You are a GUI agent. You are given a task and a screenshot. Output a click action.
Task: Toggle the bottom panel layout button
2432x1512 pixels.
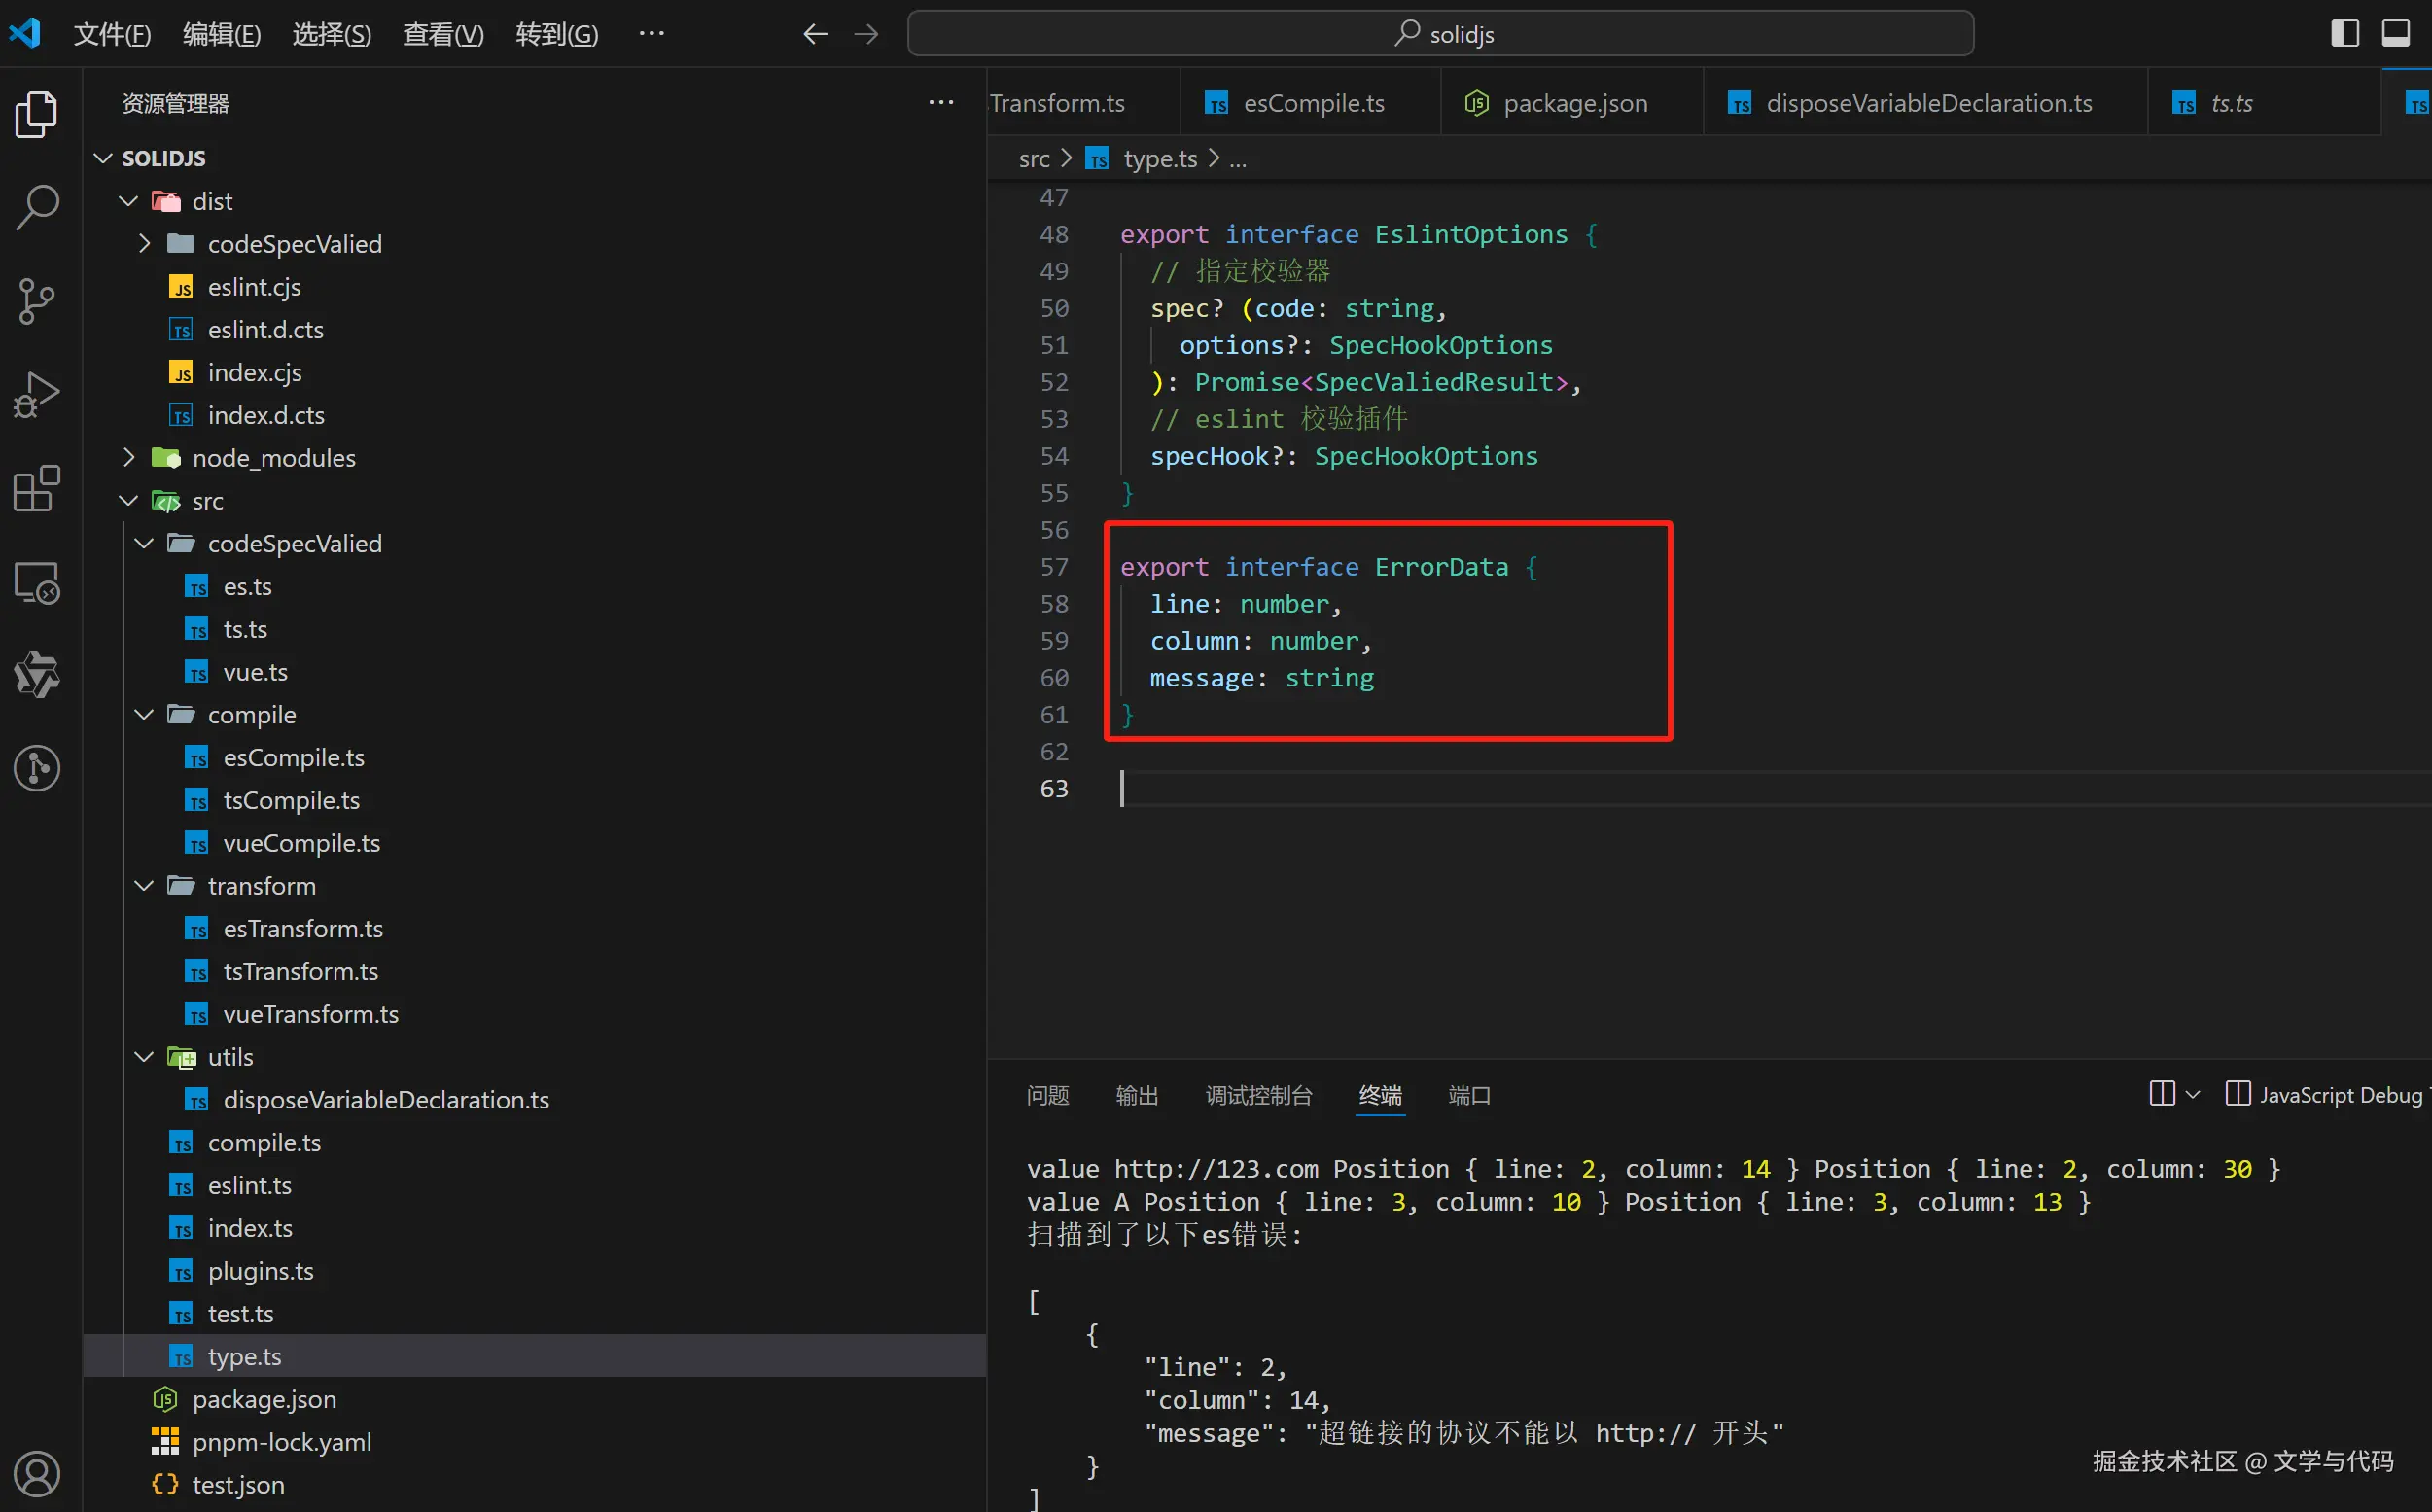click(x=2395, y=34)
